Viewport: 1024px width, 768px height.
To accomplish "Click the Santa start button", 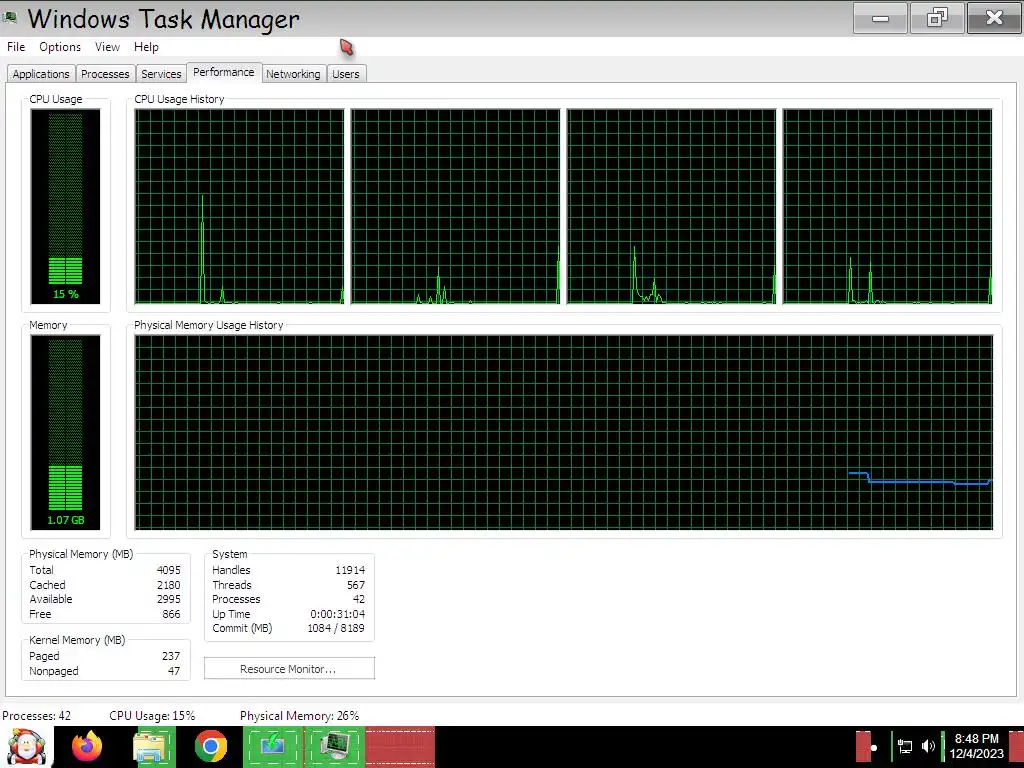I will (26, 747).
